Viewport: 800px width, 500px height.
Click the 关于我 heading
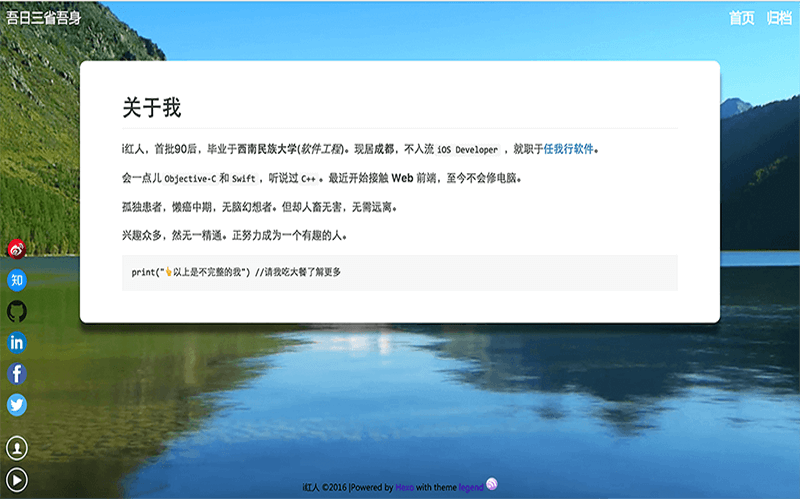151,107
